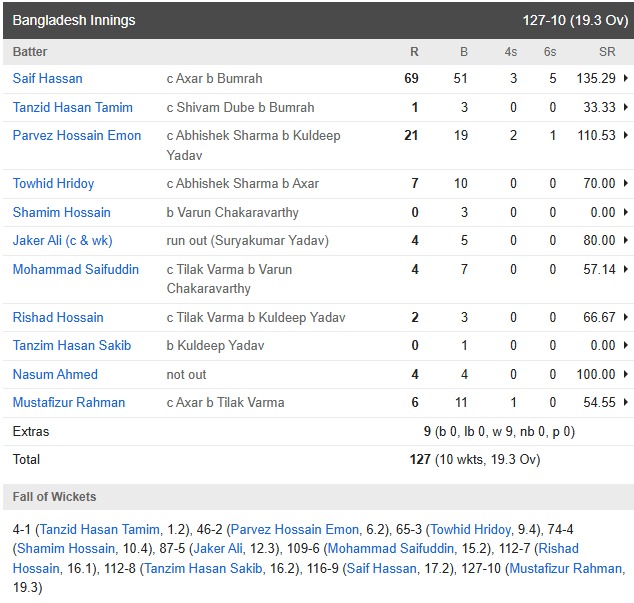Open Tanzim Hasan Sakib in Fall of Wickets
This screenshot has width=634, height=603.
click(x=204, y=569)
